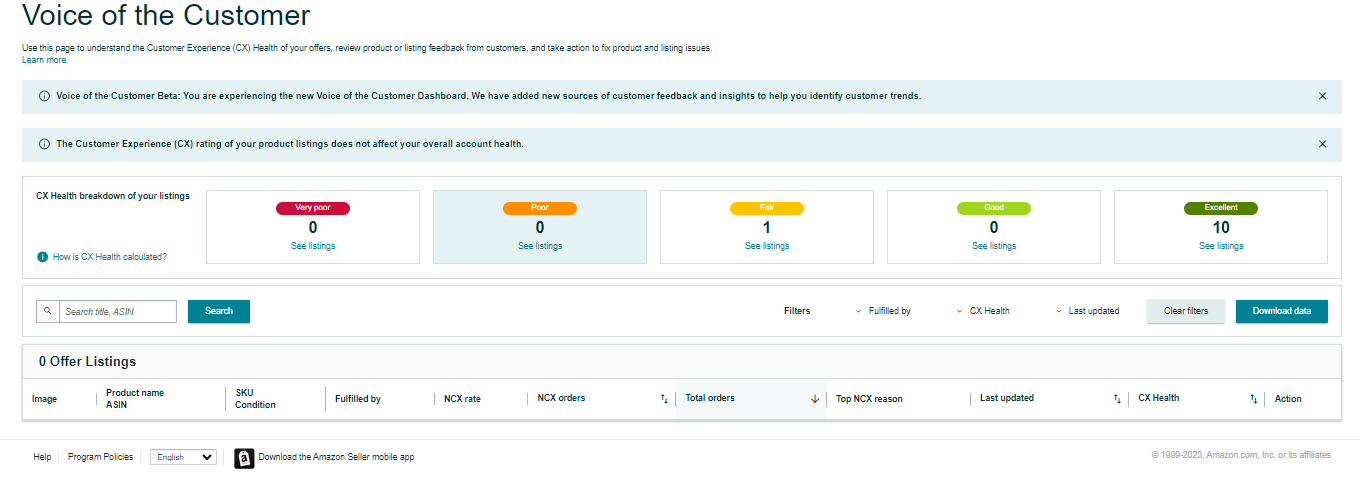Click the Poor orange badge
The height and width of the screenshot is (479, 1360).
click(x=540, y=208)
